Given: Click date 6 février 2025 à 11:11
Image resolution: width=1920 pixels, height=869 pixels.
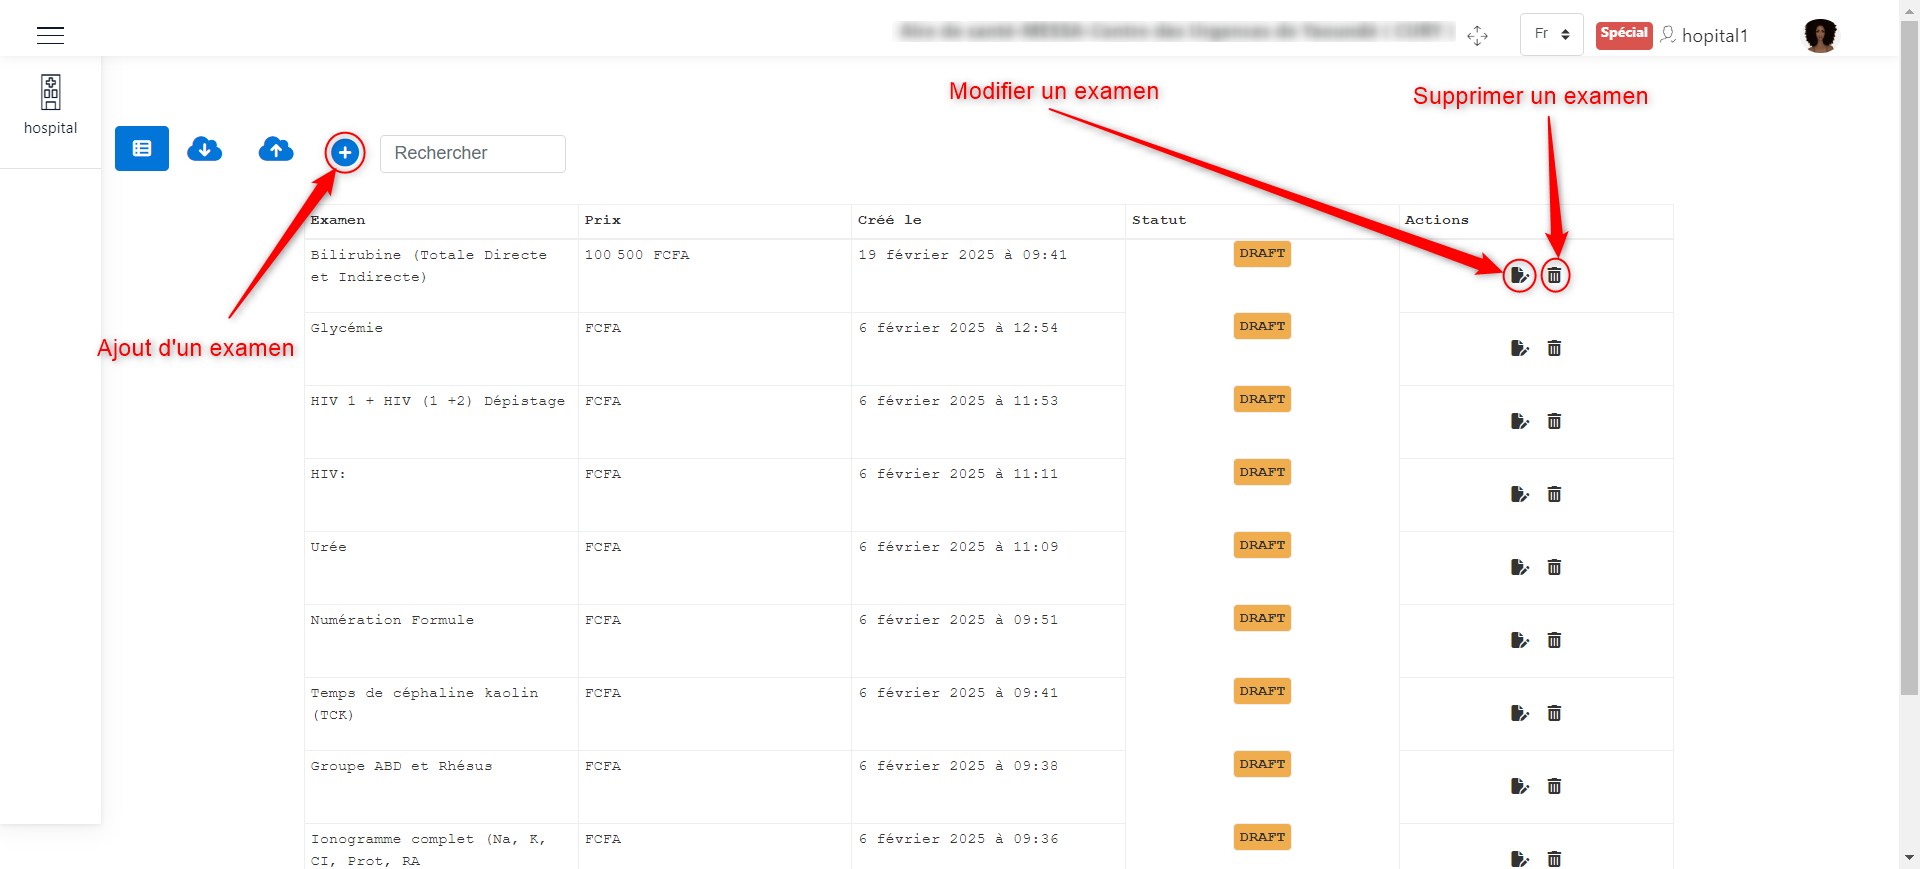Looking at the screenshot, I should [x=958, y=474].
